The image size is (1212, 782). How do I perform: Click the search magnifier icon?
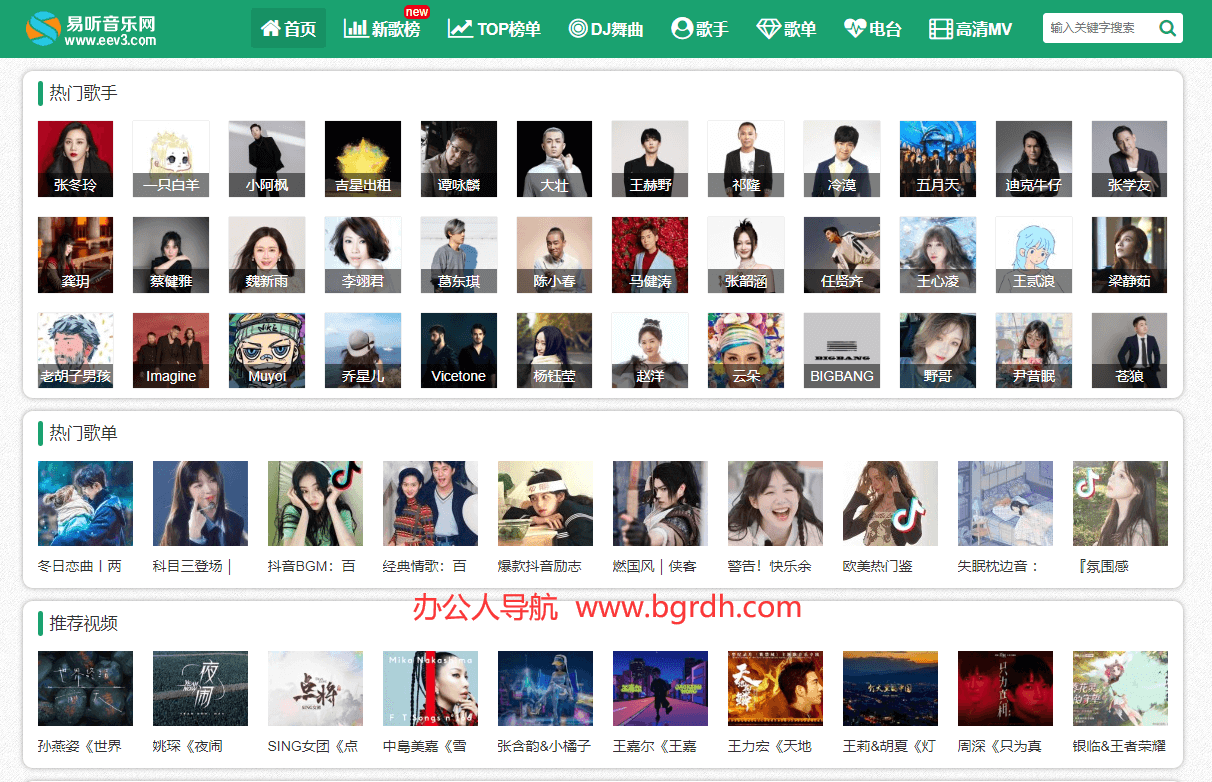coord(1167,28)
